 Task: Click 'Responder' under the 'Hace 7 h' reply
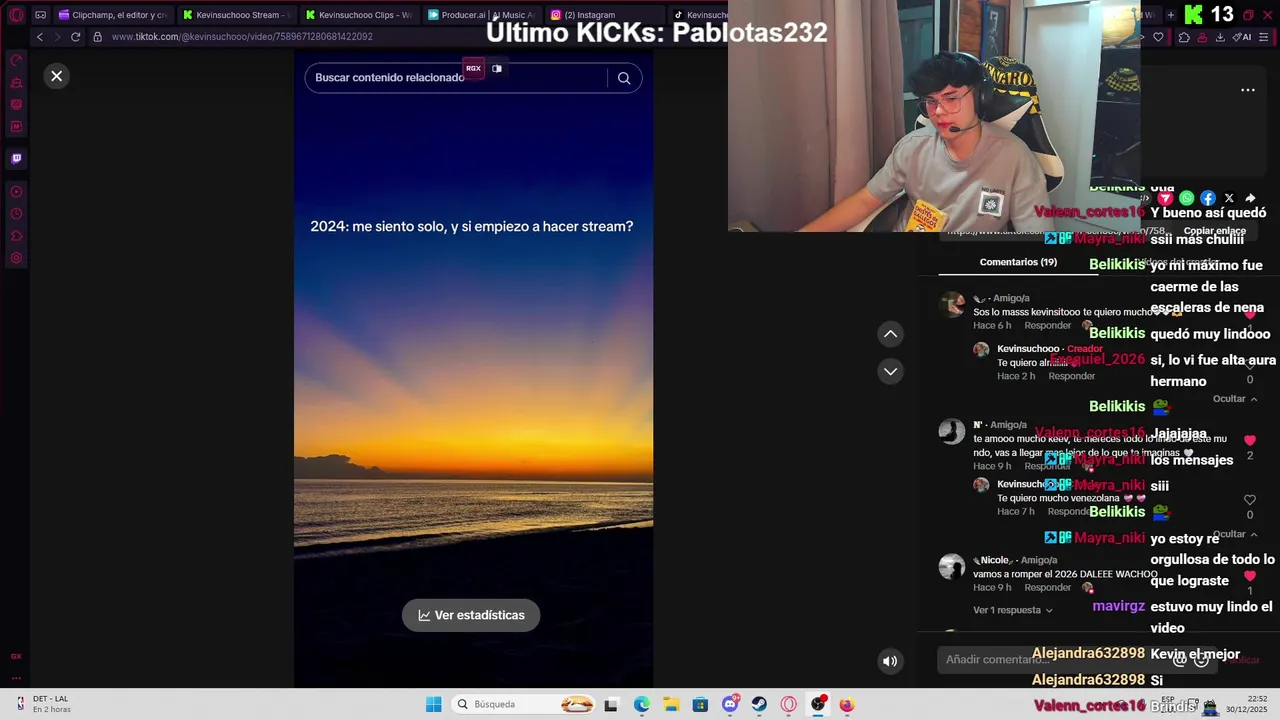click(x=1071, y=511)
